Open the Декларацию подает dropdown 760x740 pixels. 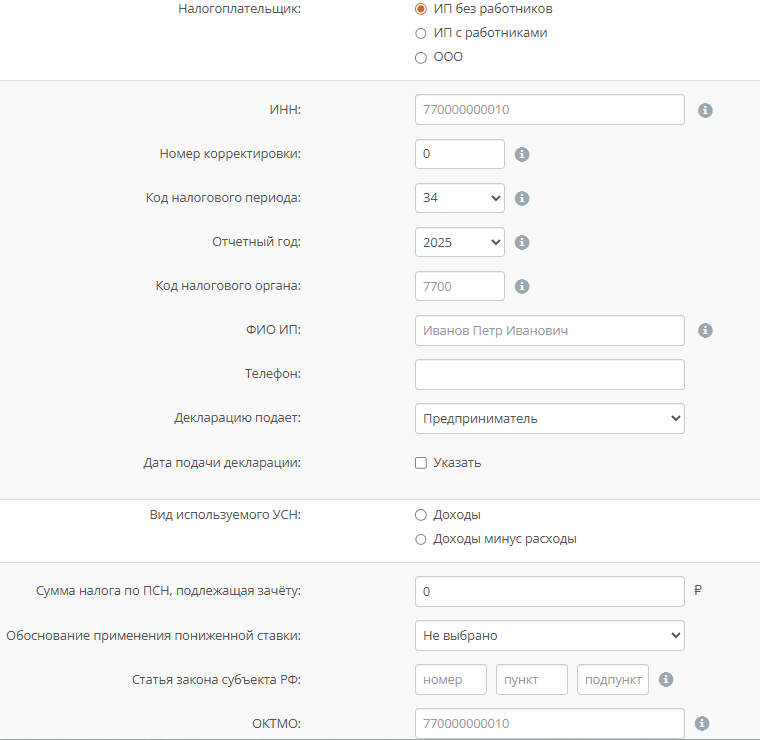[549, 419]
